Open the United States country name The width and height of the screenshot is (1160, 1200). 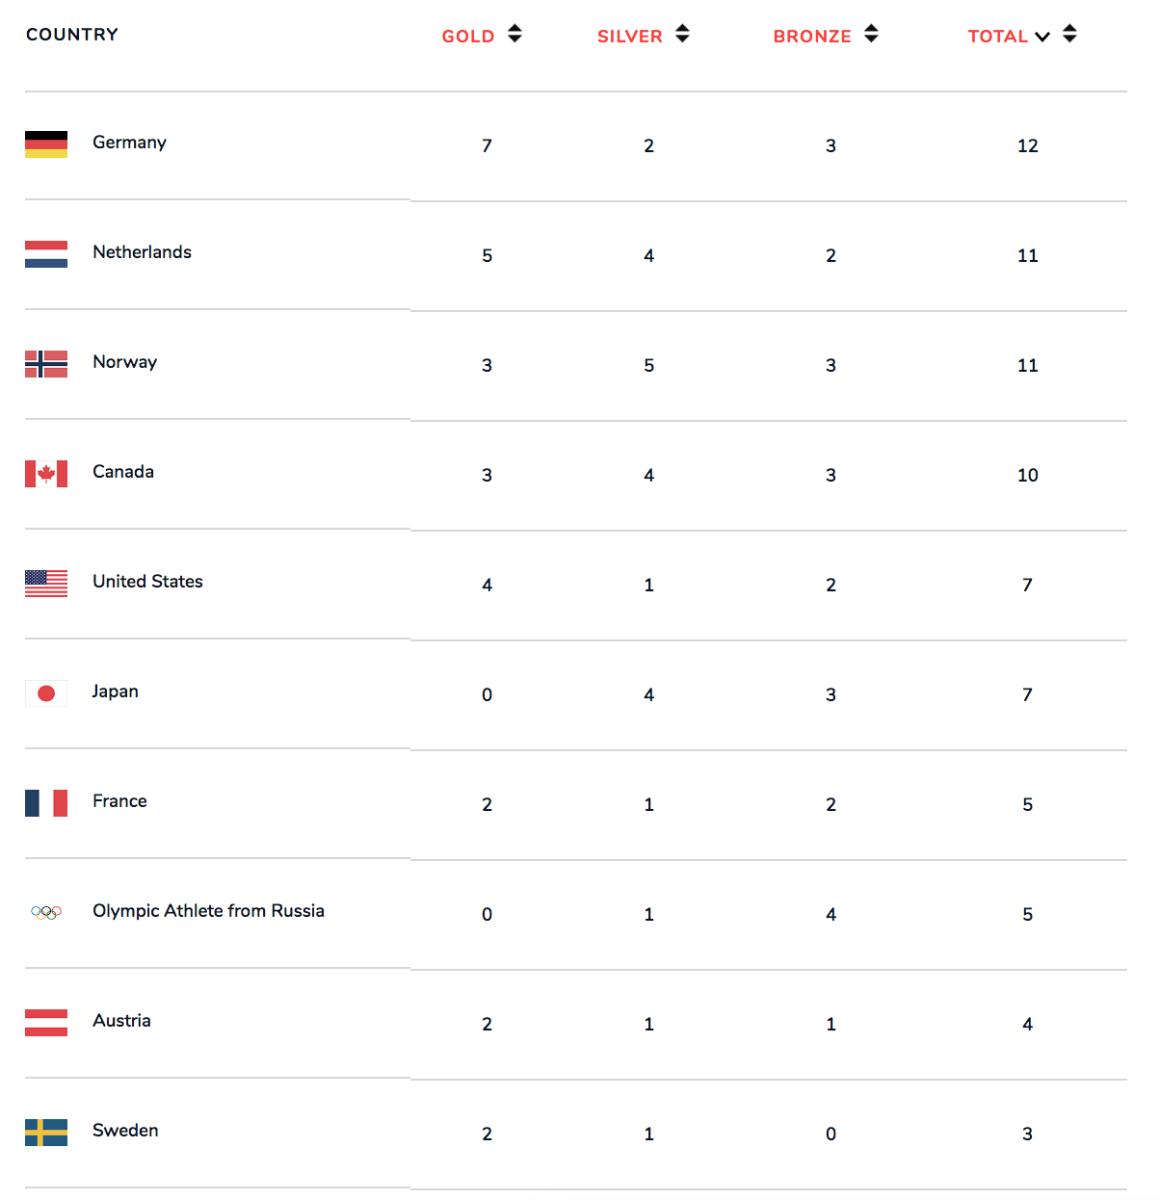pos(147,582)
